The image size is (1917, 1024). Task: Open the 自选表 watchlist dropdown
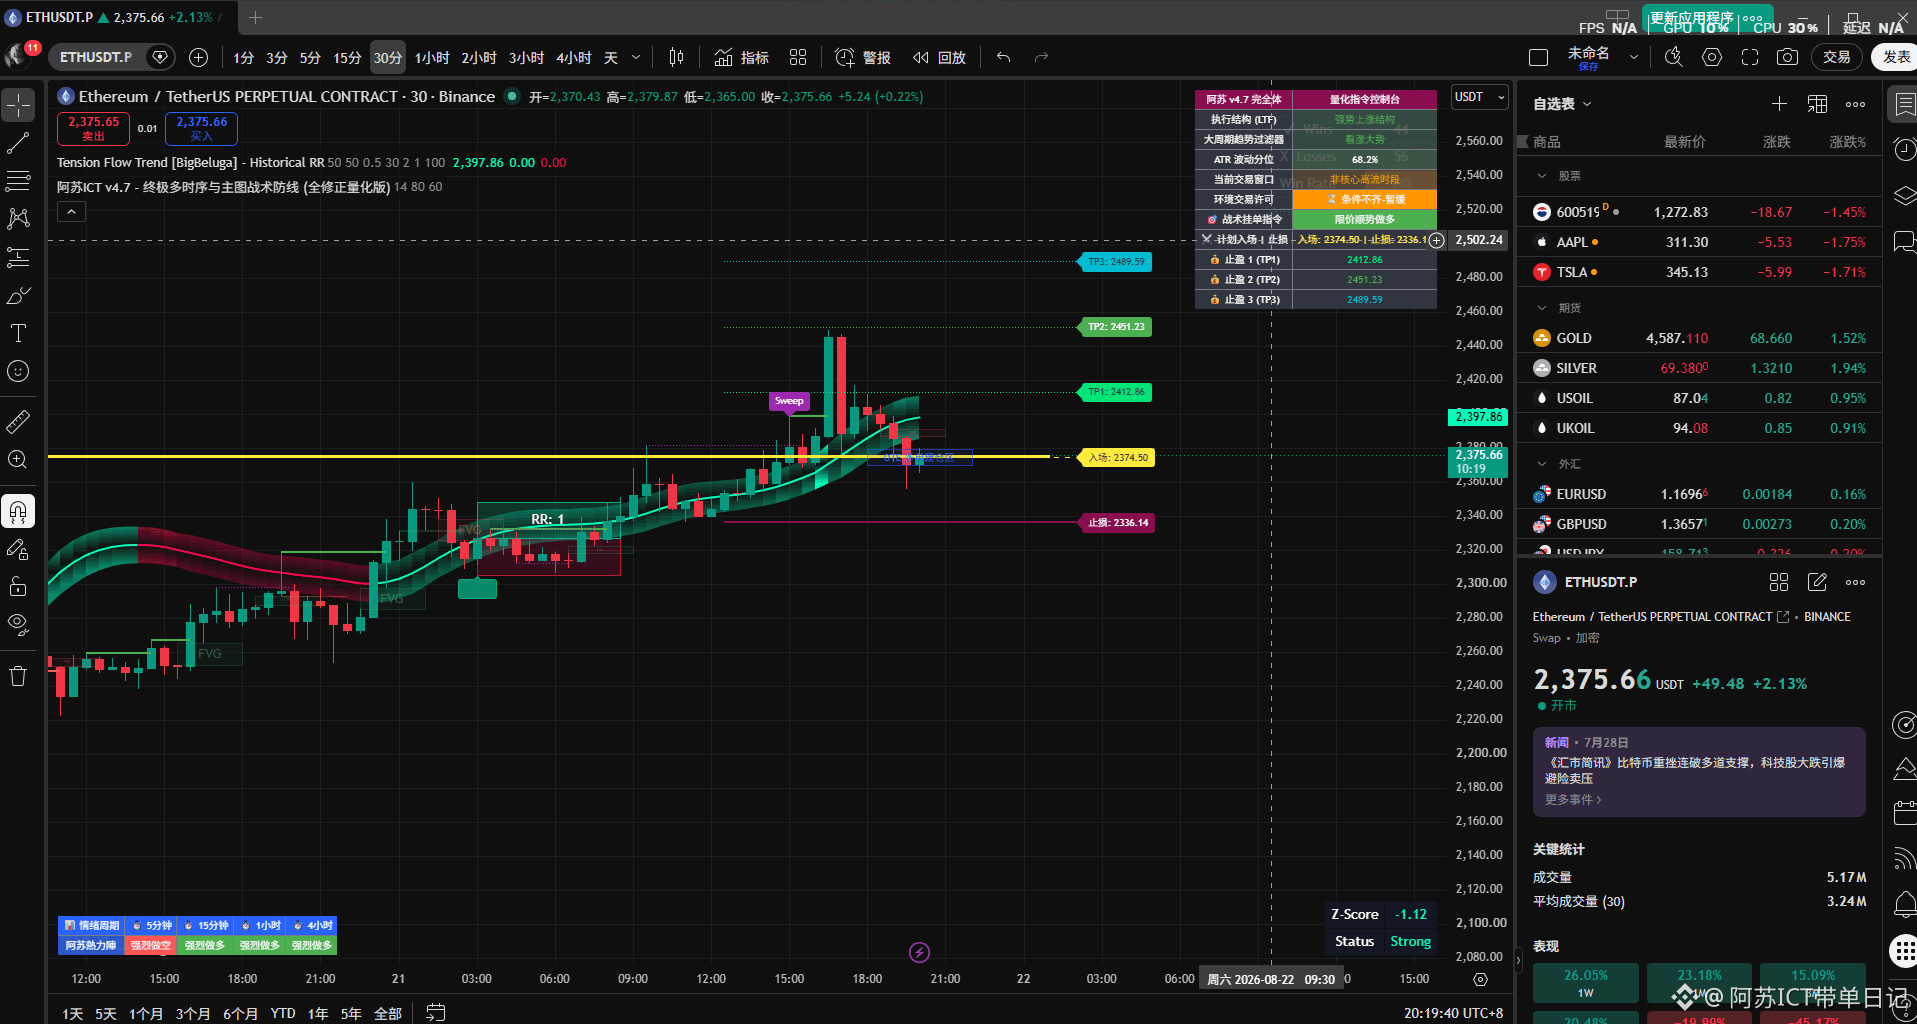click(1562, 104)
